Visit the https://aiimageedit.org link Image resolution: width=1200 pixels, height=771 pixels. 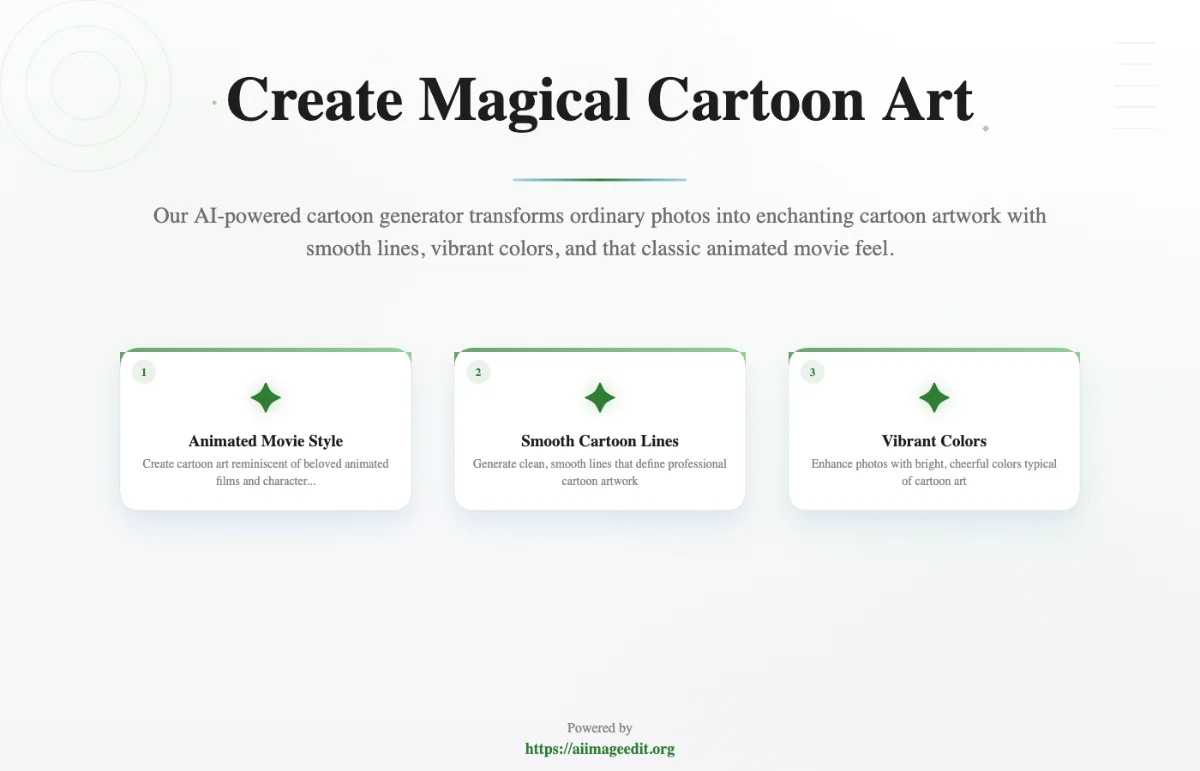[599, 749]
